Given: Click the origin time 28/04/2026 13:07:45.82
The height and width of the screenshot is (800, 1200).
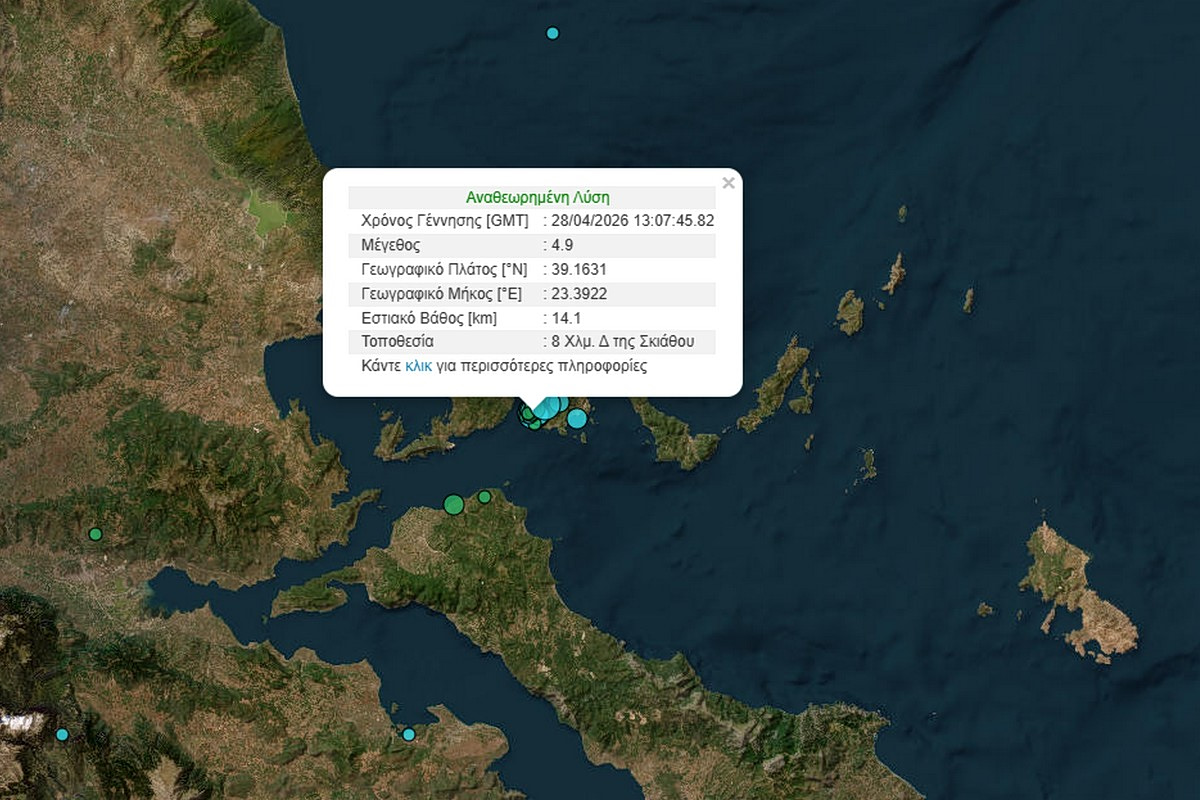Looking at the screenshot, I should 632,221.
